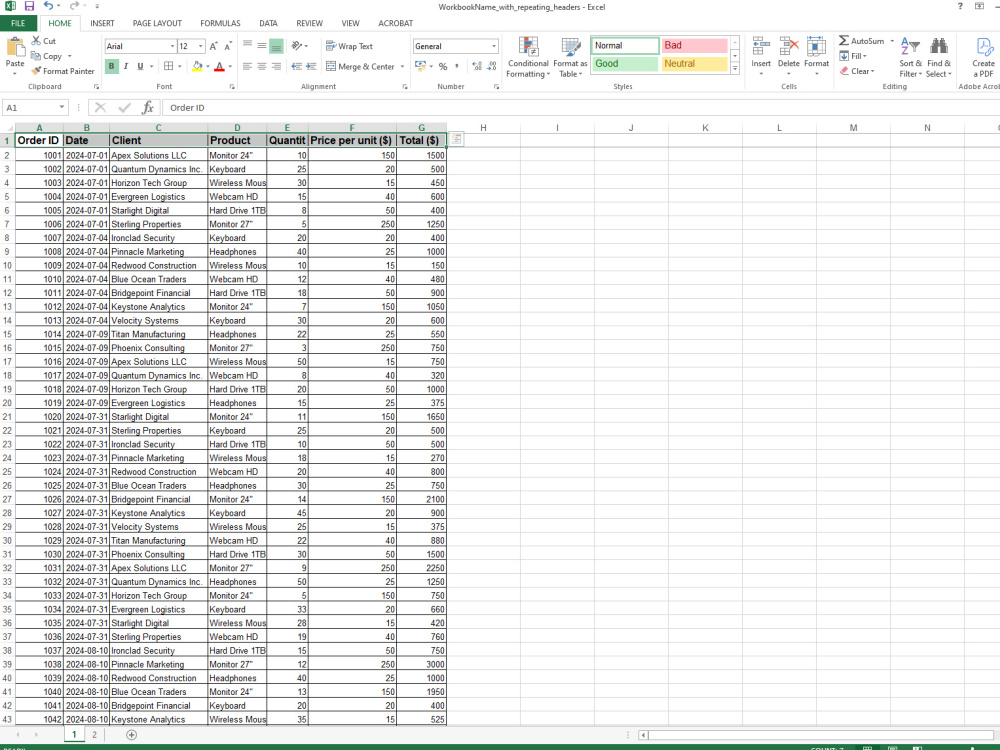Toggle Bold formatting
The width and height of the screenshot is (1000, 750).
pyautogui.click(x=112, y=66)
